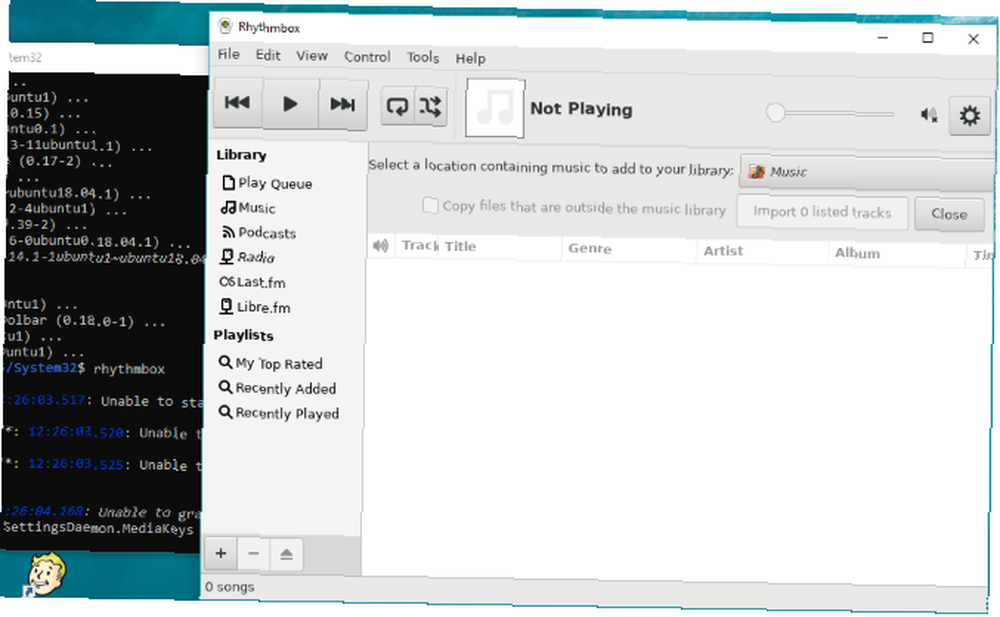
Task: Click the Library section heading
Action: tap(241, 155)
